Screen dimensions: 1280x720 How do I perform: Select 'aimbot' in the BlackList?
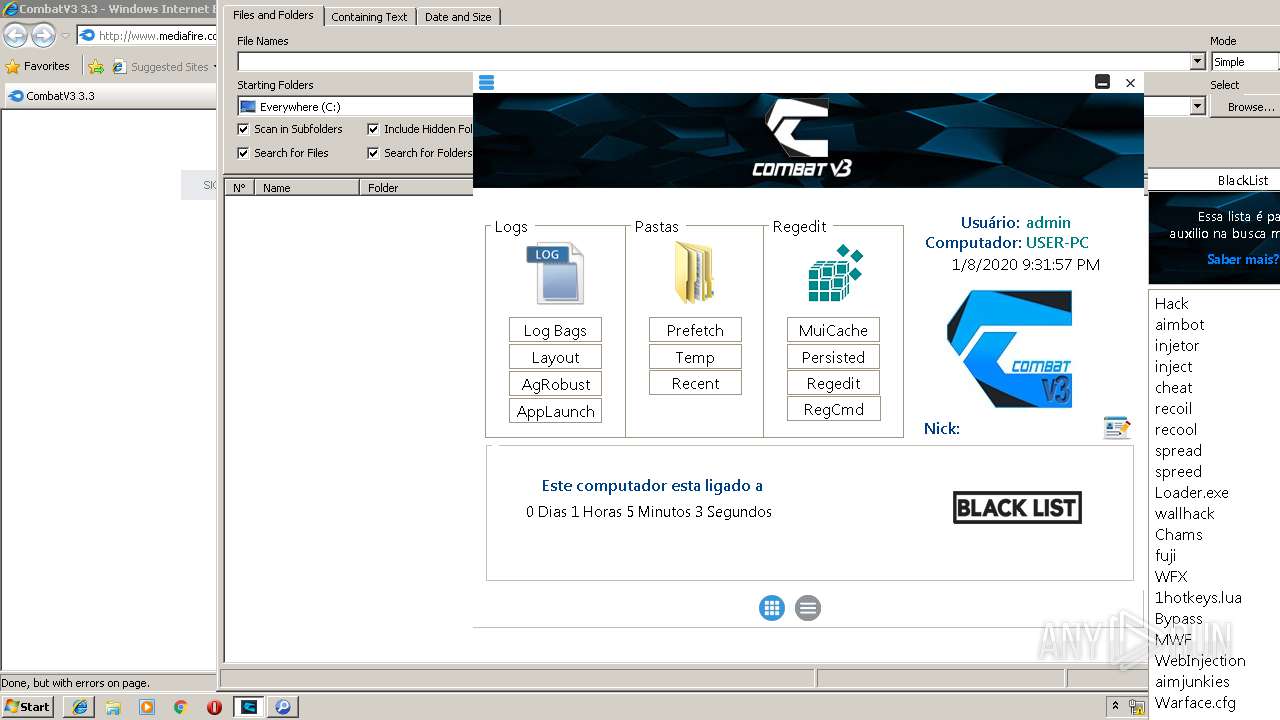(x=1180, y=325)
